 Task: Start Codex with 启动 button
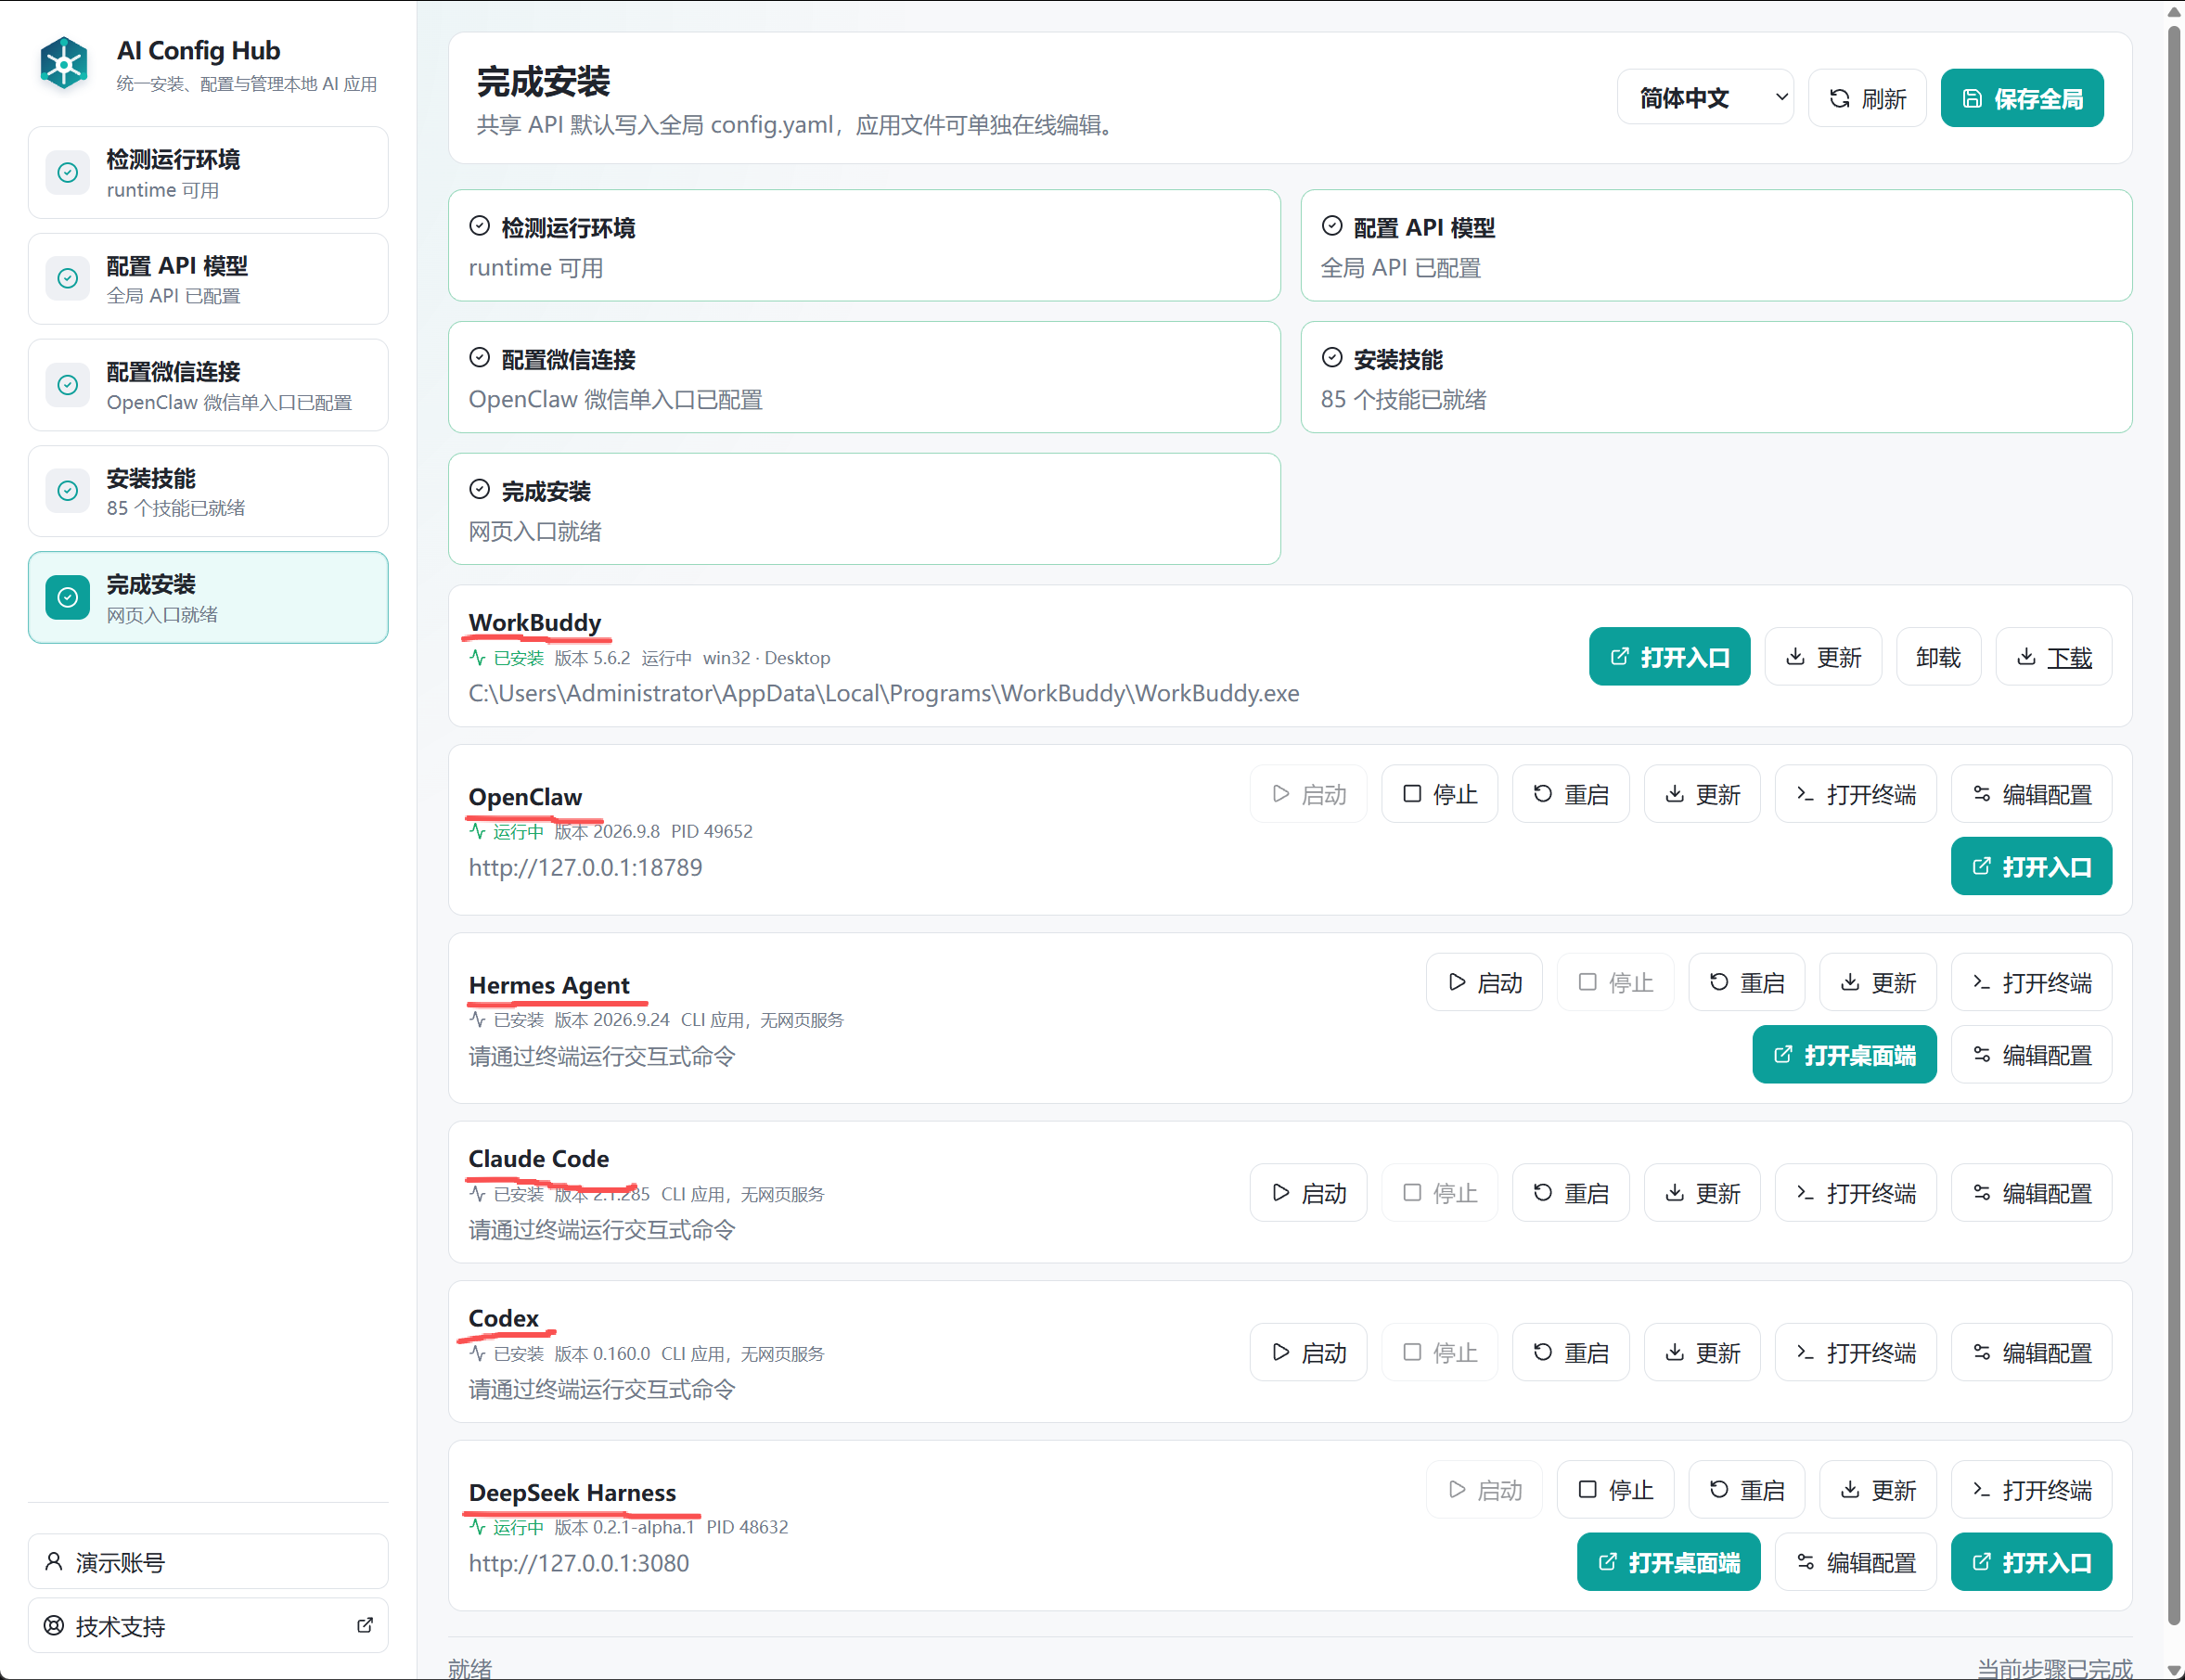[1308, 1352]
